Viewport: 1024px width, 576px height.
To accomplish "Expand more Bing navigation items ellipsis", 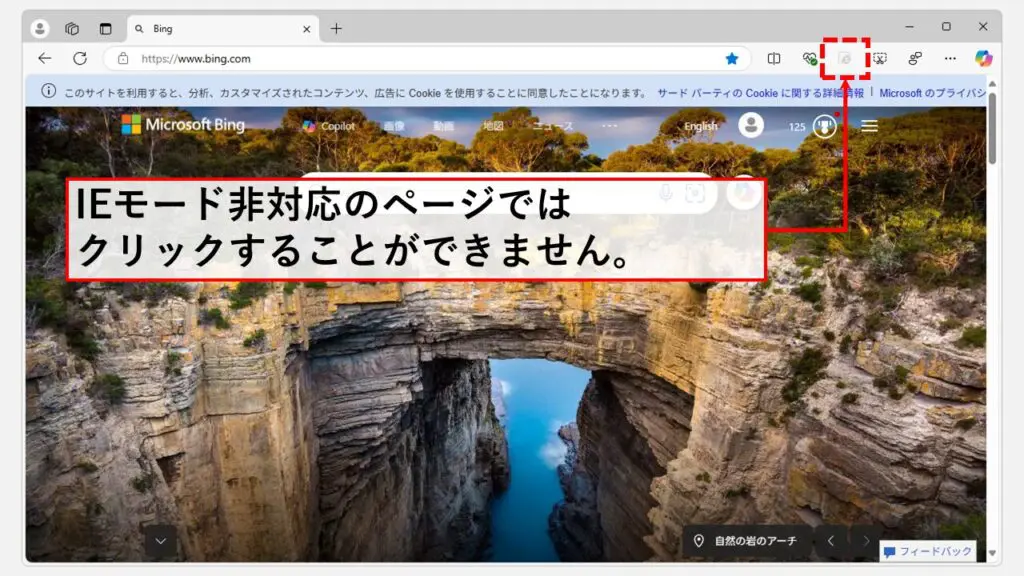I will pyautogui.click(x=609, y=125).
